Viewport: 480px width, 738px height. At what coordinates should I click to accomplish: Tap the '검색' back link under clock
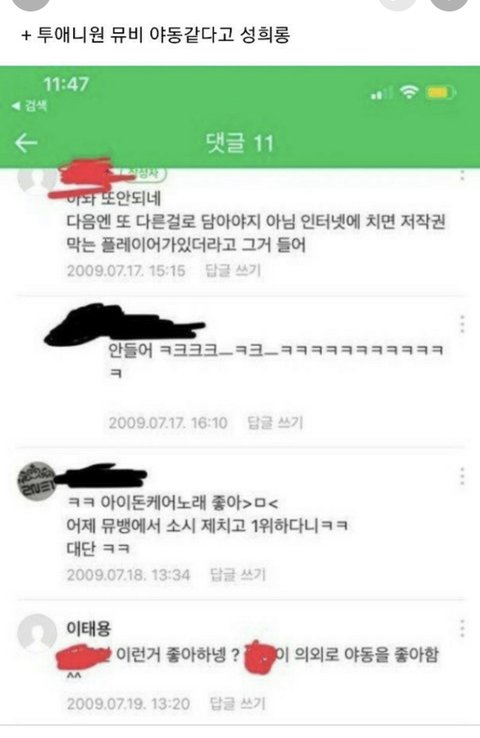30,106
